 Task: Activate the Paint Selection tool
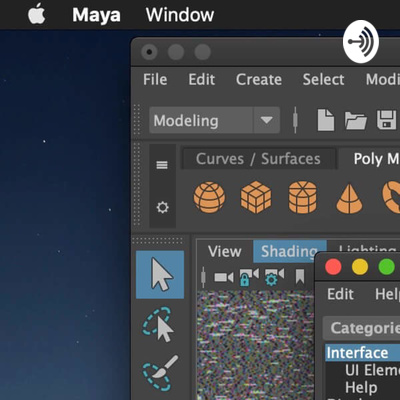[160, 373]
